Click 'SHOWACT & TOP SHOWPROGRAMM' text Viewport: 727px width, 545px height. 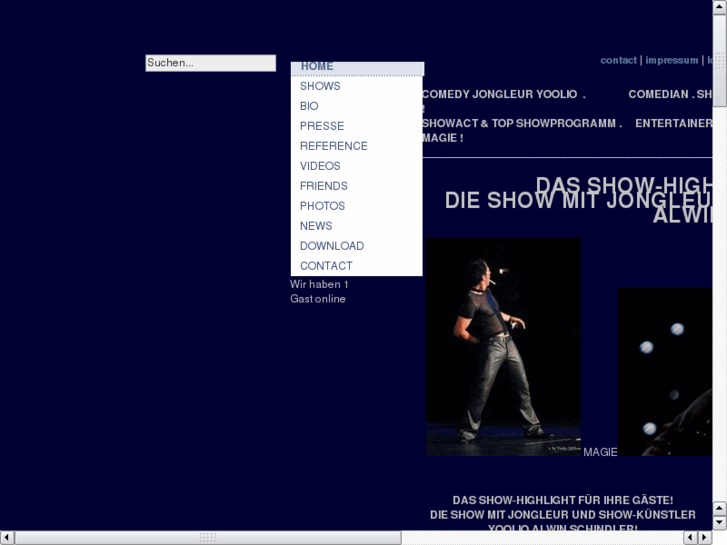[x=519, y=123]
